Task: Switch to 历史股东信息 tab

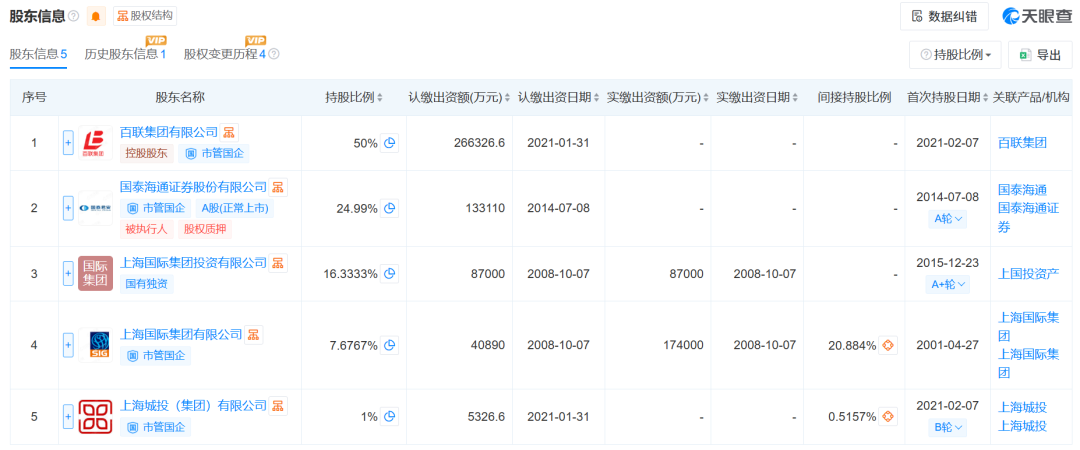Action: [125, 54]
